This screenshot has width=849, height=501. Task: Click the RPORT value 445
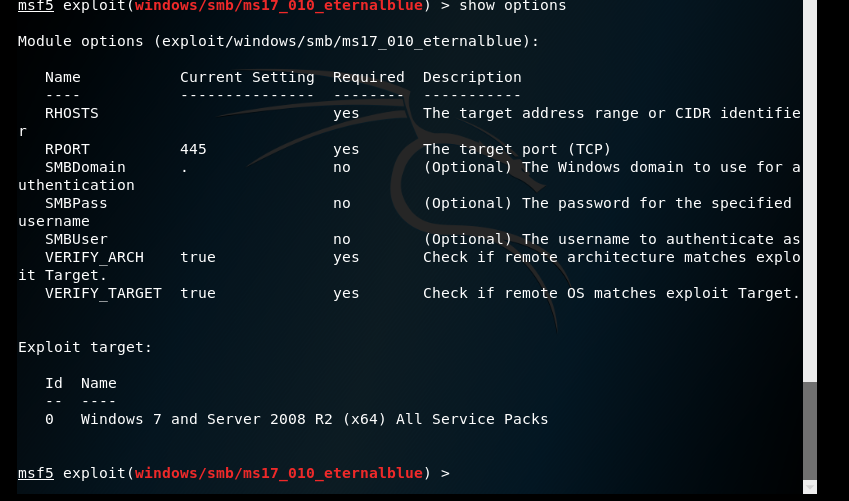click(x=193, y=149)
